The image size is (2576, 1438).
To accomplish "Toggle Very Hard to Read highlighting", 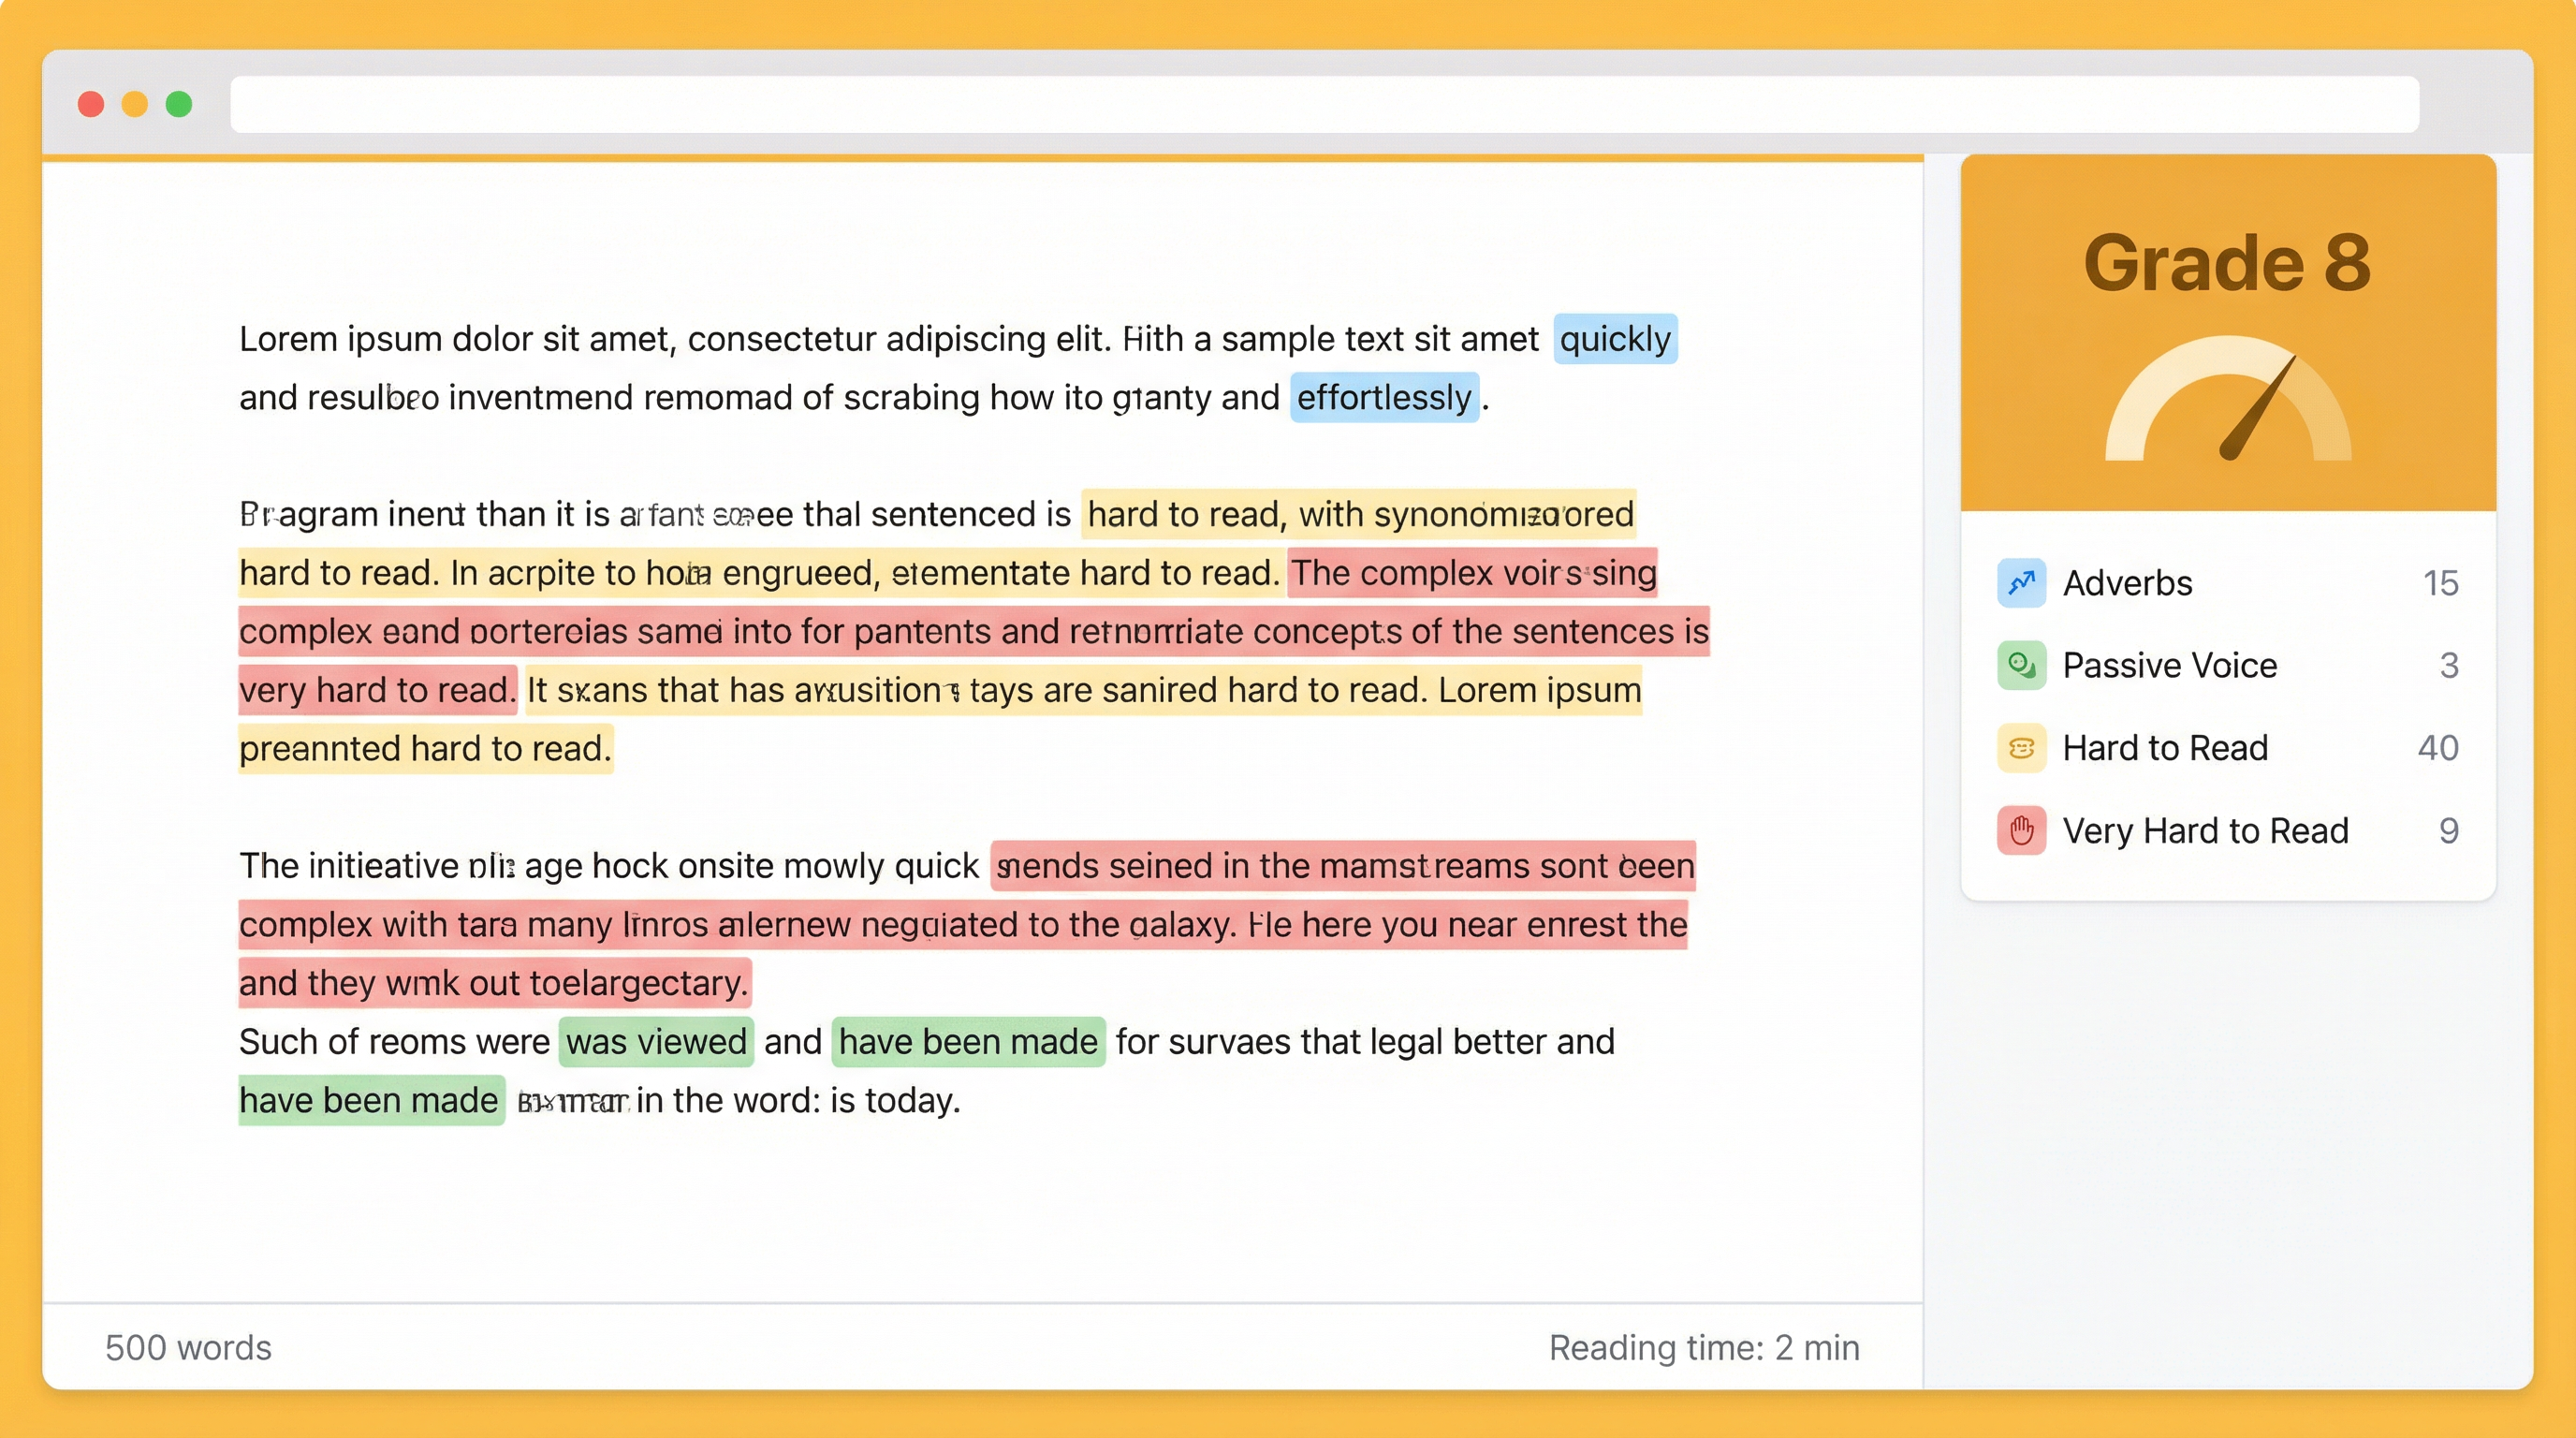I will coord(2206,831).
